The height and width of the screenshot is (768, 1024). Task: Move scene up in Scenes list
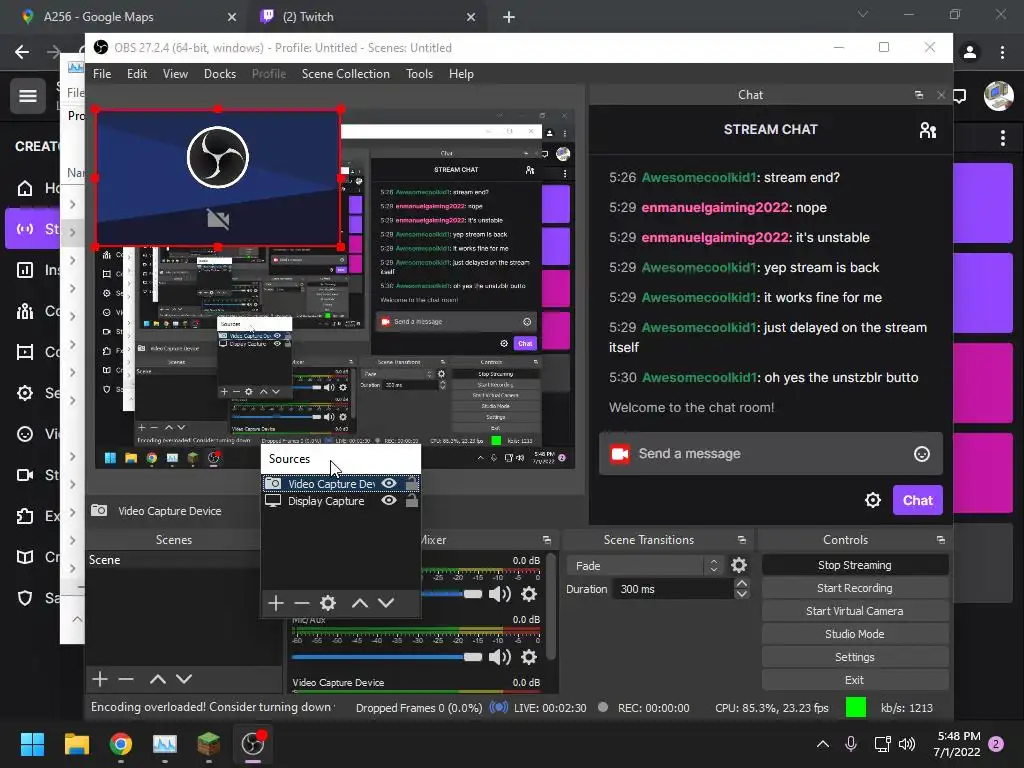(x=157, y=679)
